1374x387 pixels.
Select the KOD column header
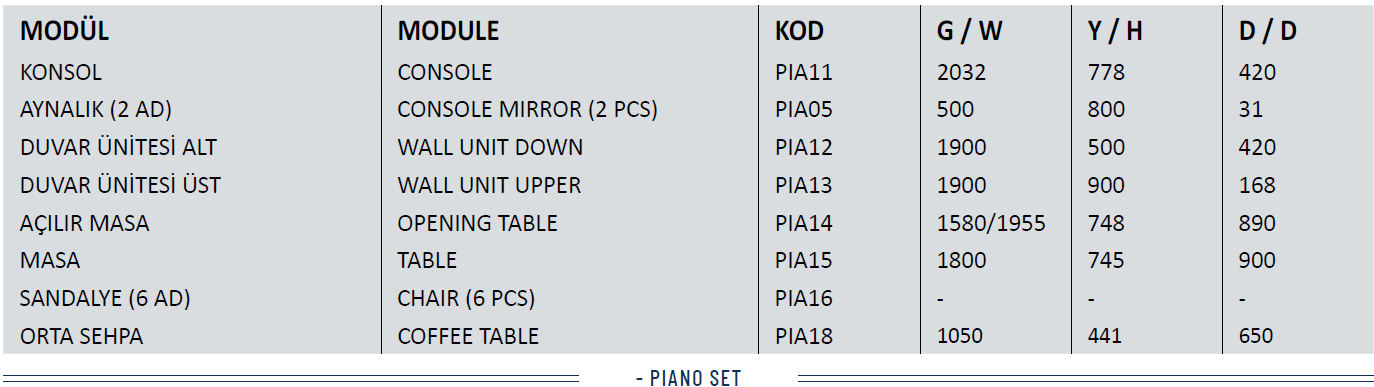(x=799, y=31)
